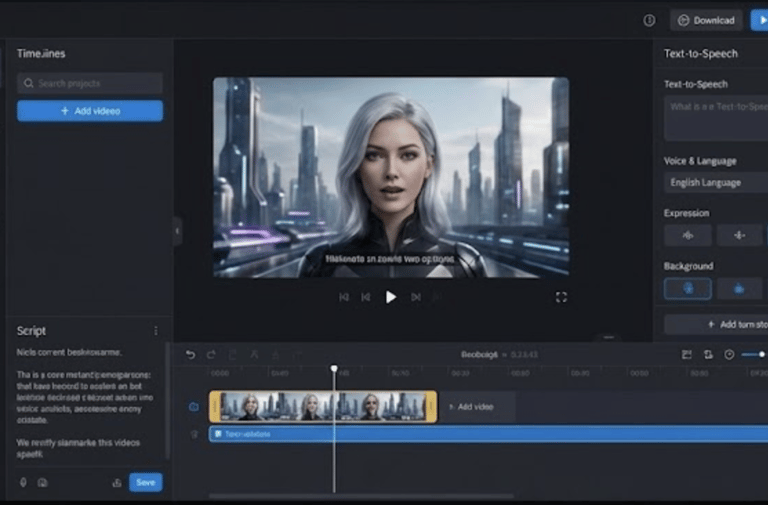768x505 pixels.
Task: Click the Download button
Action: (706, 21)
